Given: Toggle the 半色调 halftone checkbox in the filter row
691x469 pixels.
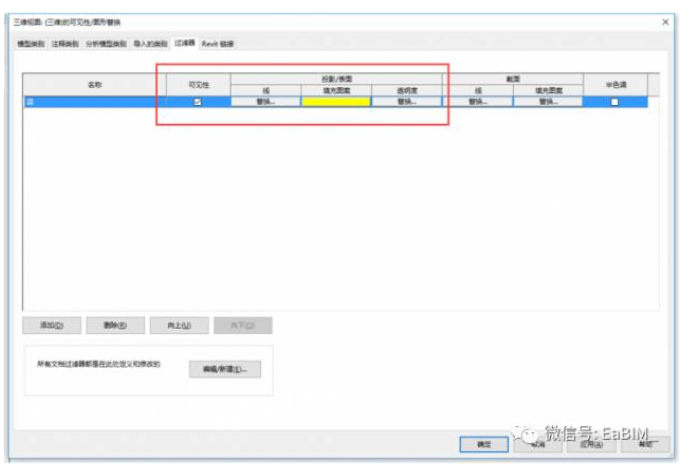Looking at the screenshot, I should 615,102.
